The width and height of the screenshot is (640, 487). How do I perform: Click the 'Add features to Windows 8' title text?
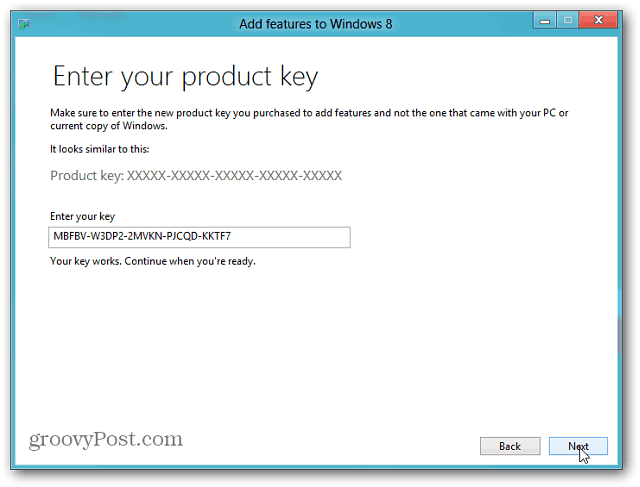click(316, 24)
